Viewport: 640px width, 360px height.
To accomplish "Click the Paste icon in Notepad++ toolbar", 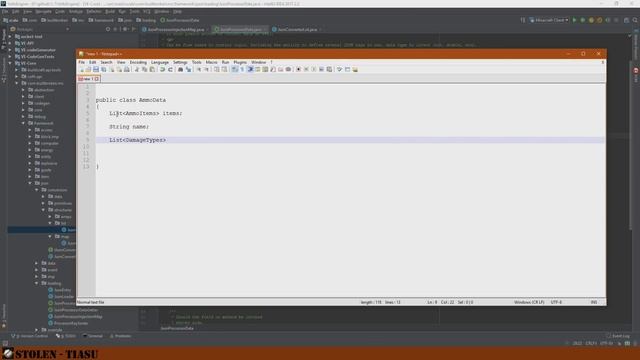I will [x=152, y=69].
